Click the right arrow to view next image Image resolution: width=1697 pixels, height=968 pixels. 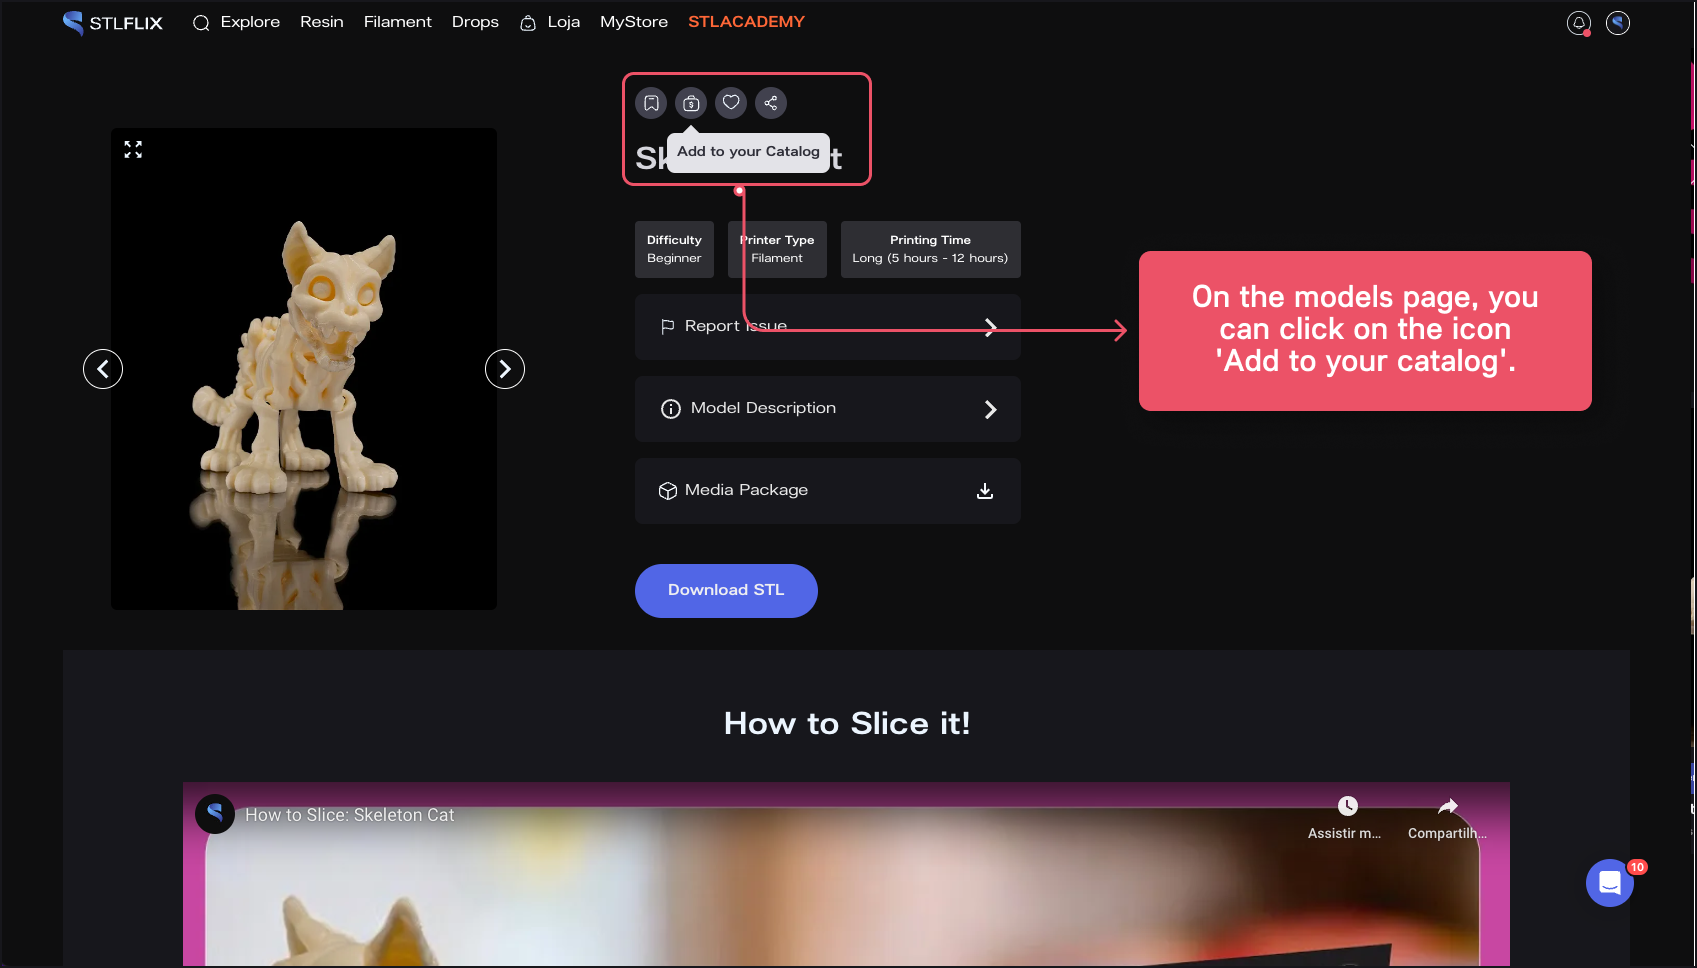(x=505, y=369)
